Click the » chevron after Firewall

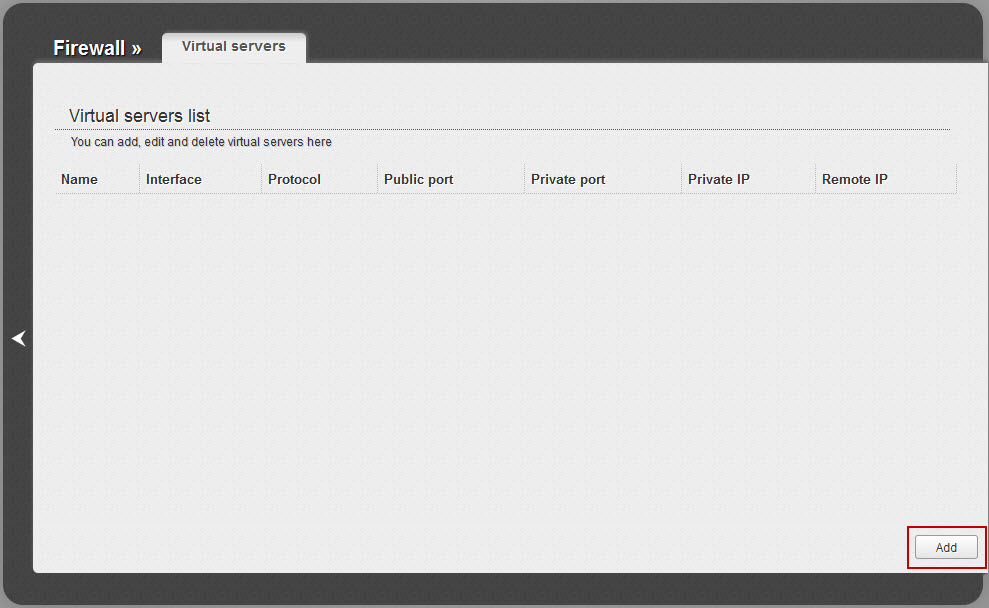coord(137,48)
